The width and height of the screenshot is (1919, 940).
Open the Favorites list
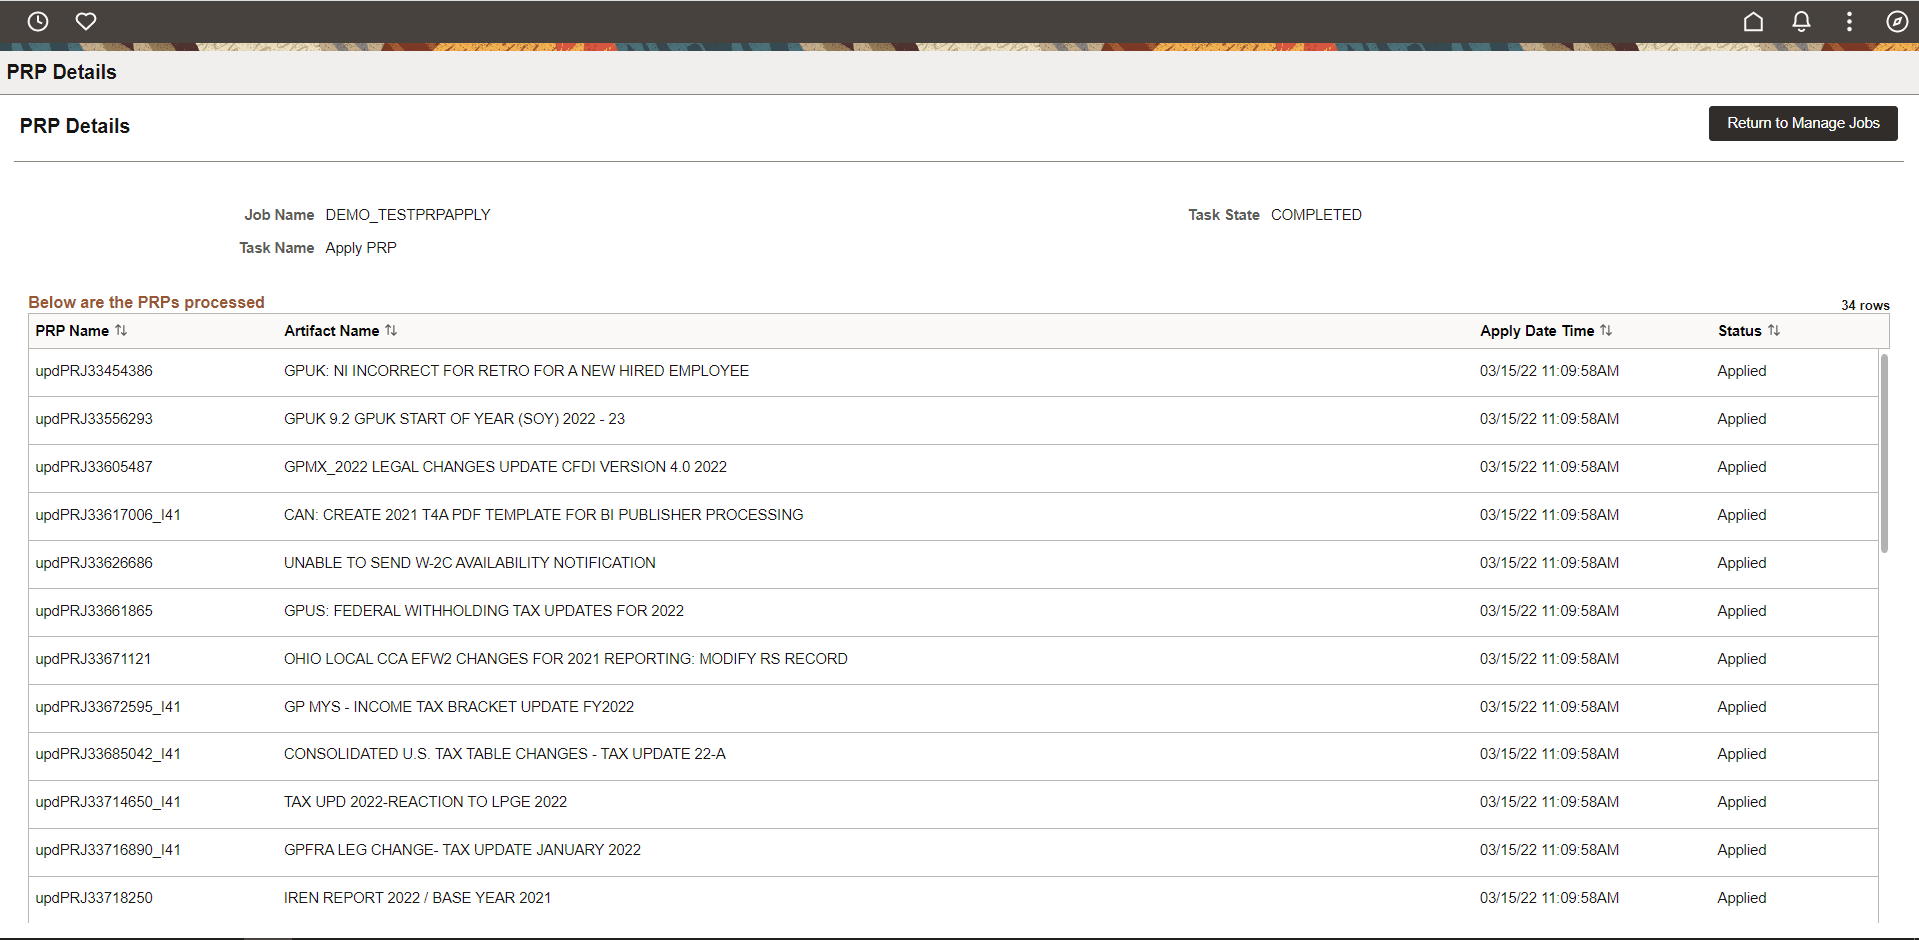pos(86,21)
